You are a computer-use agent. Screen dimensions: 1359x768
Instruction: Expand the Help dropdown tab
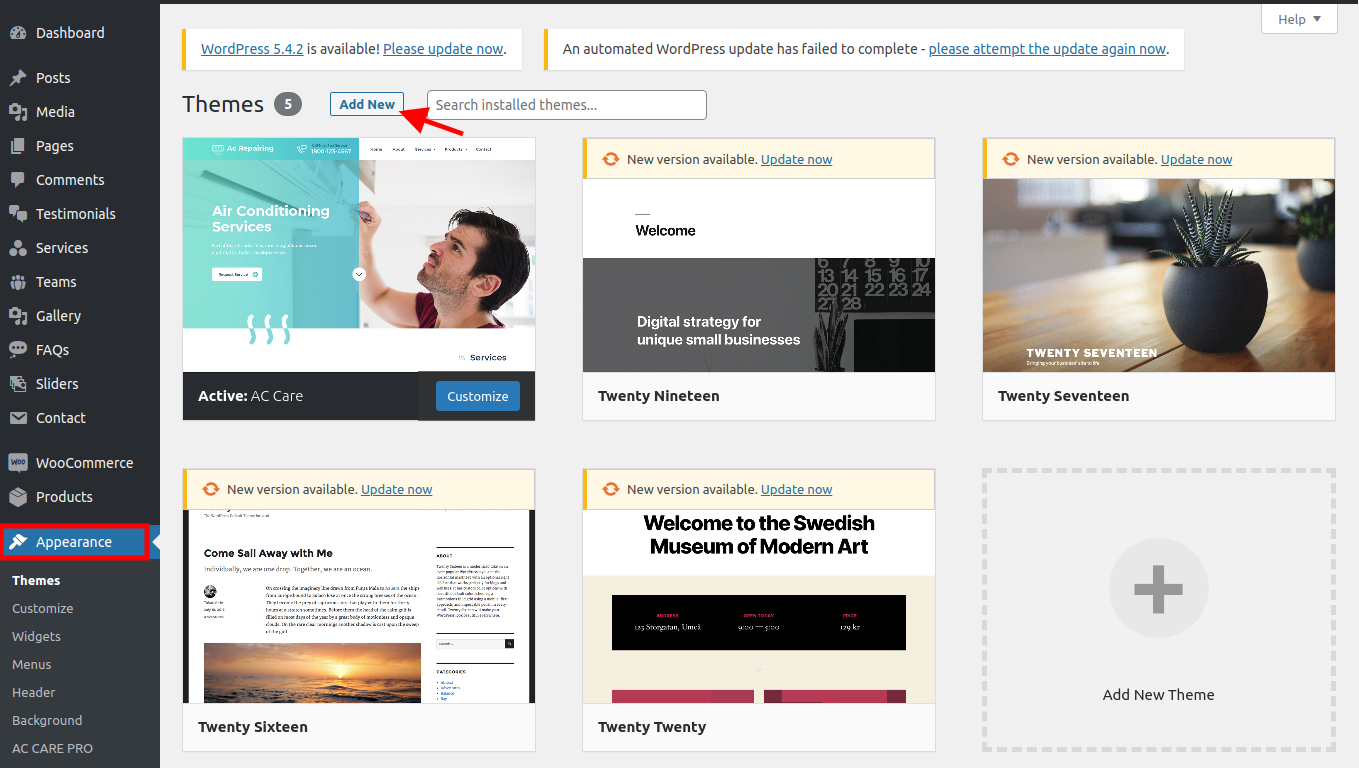pos(1299,19)
